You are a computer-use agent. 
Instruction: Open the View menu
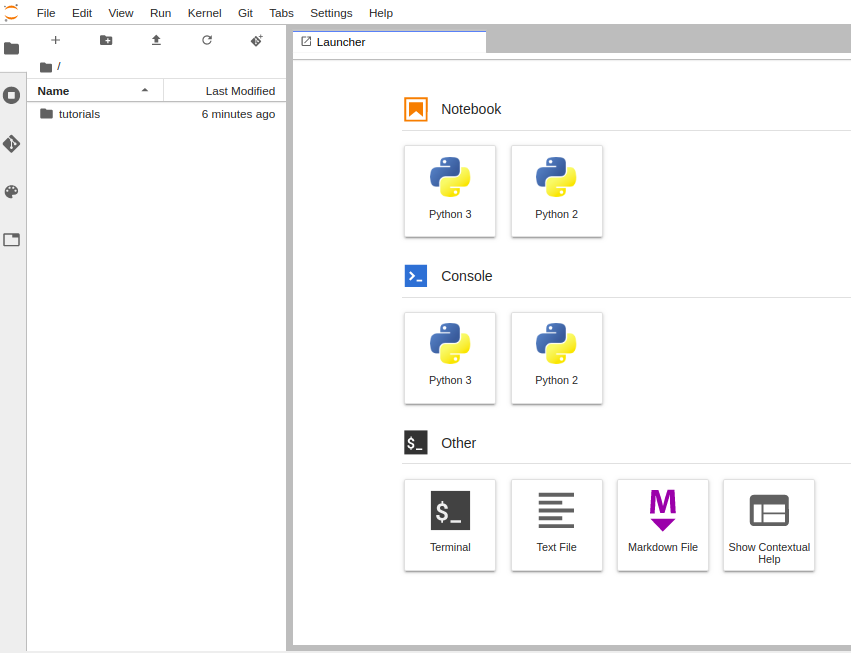(x=120, y=13)
